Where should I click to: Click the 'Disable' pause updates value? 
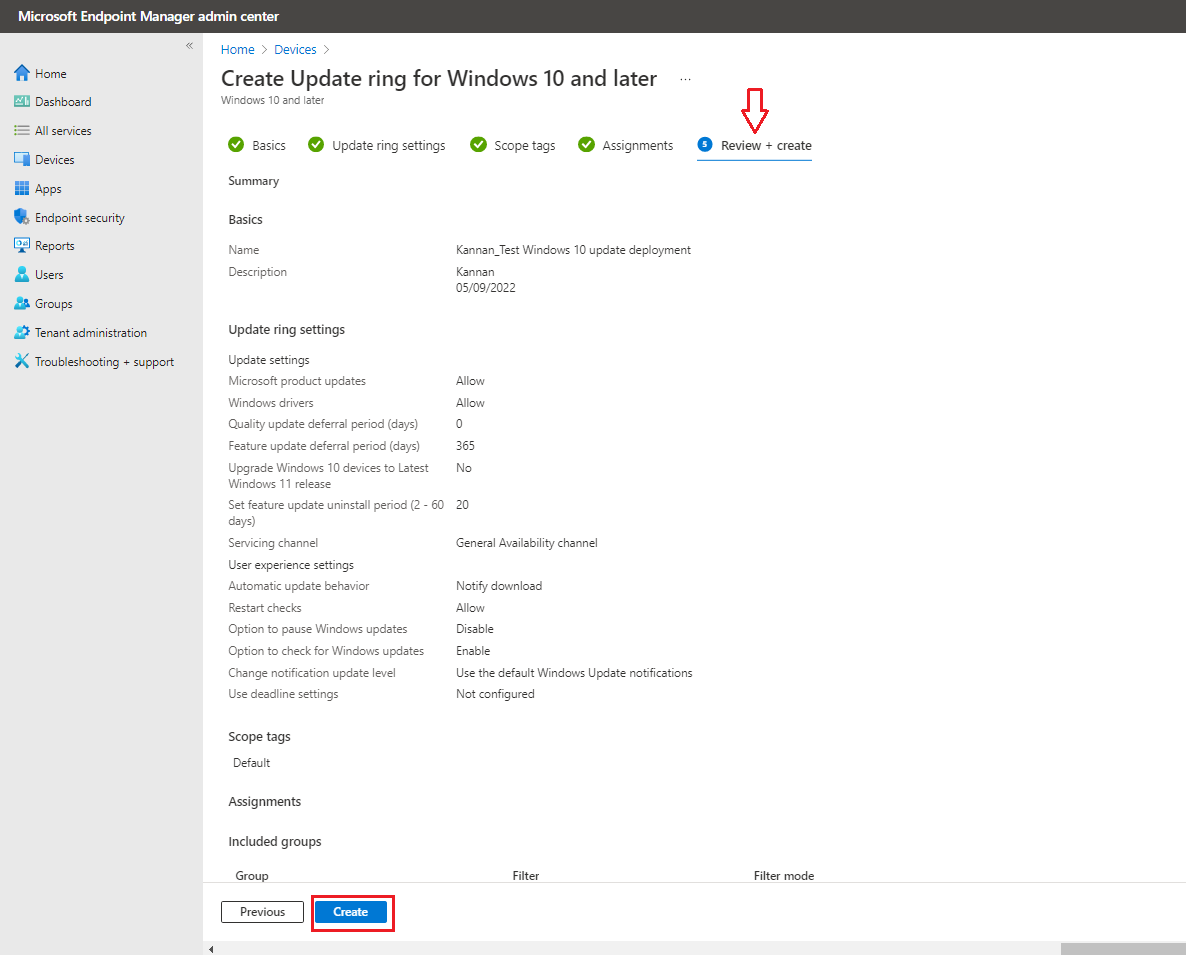[x=475, y=629]
